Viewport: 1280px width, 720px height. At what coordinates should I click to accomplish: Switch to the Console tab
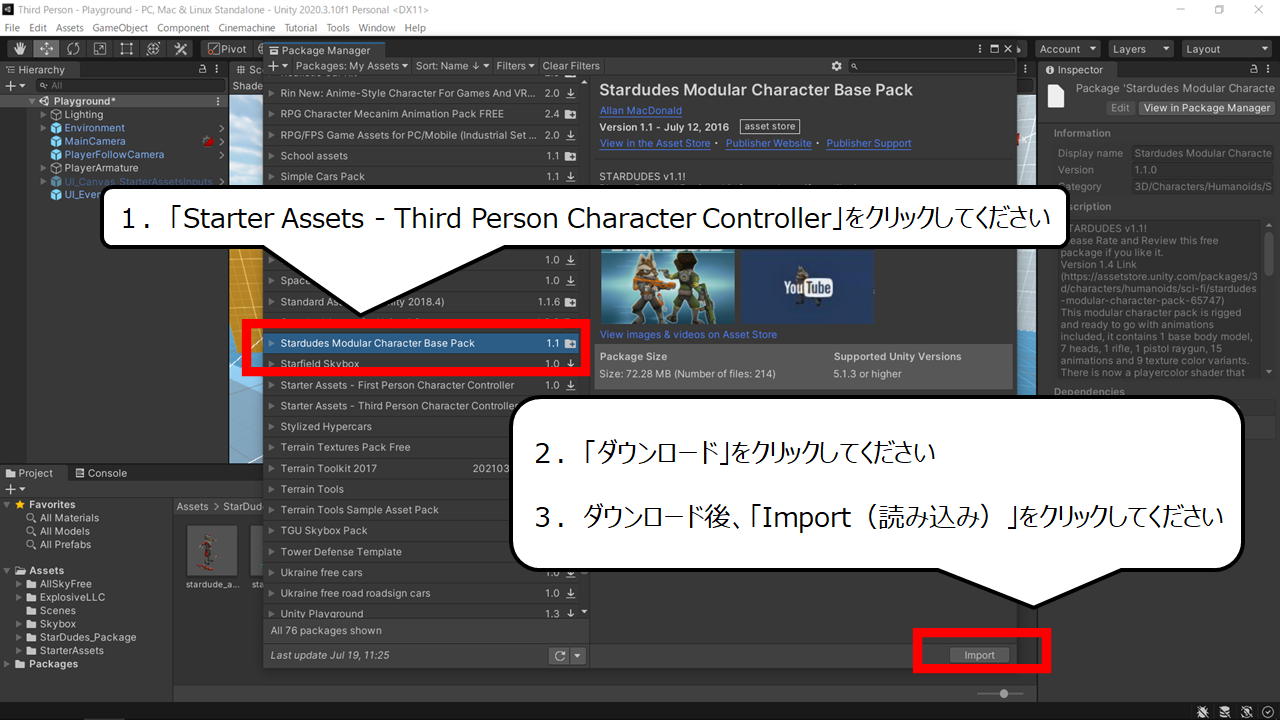coord(100,473)
